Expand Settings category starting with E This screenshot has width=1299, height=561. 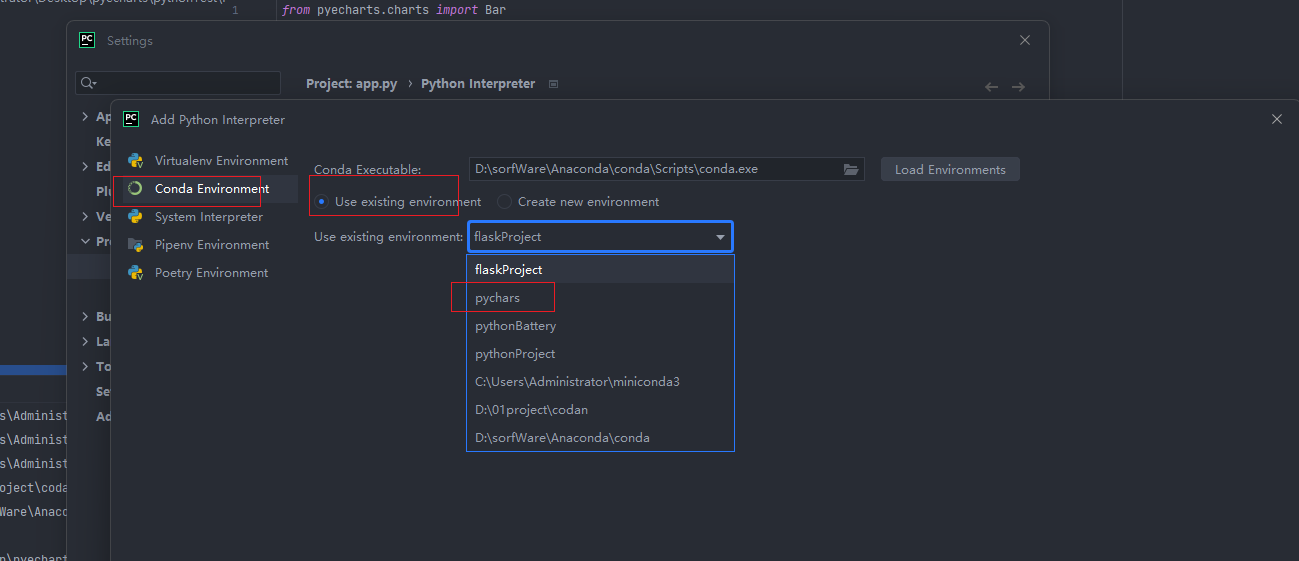coord(85,167)
